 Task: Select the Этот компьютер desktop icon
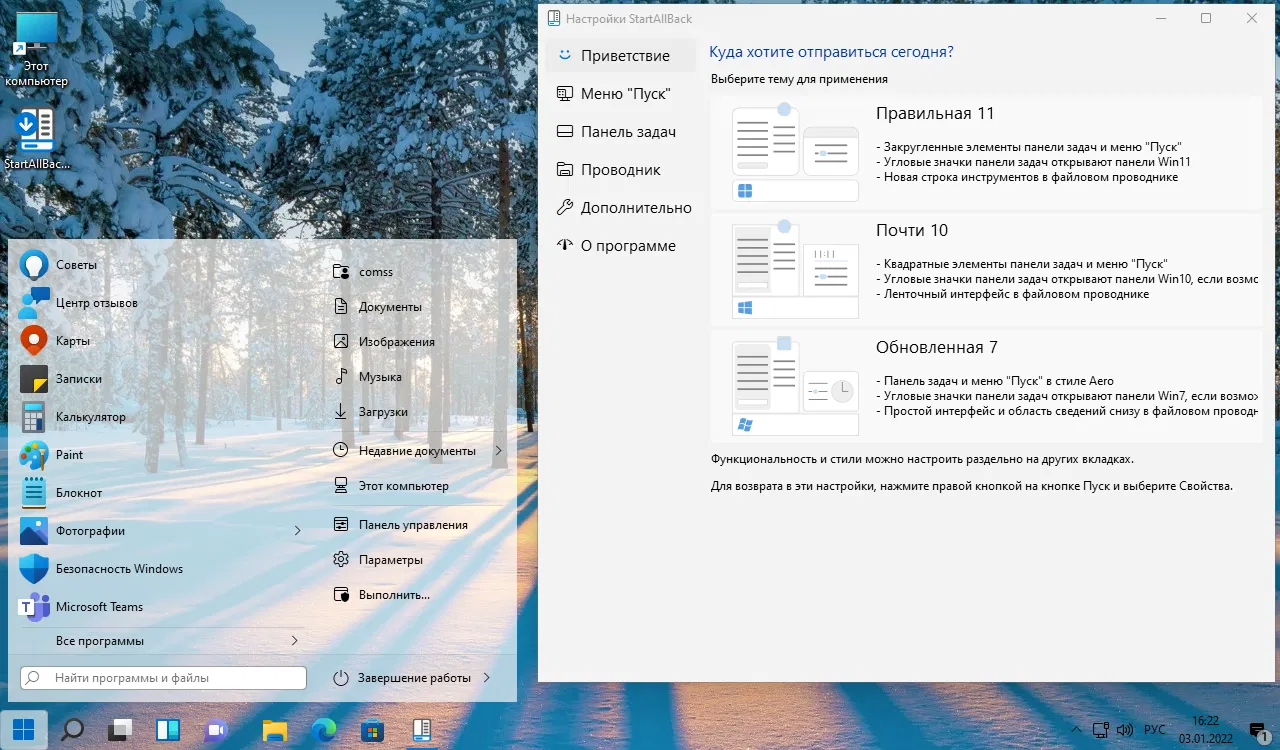37,52
